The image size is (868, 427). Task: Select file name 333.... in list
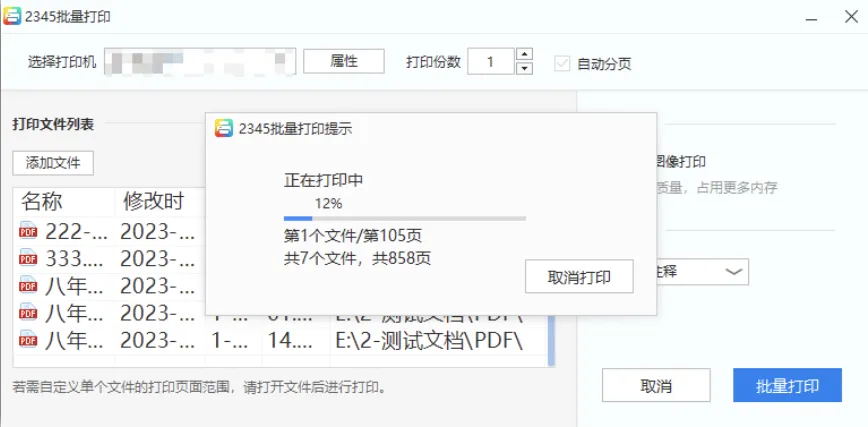point(75,258)
